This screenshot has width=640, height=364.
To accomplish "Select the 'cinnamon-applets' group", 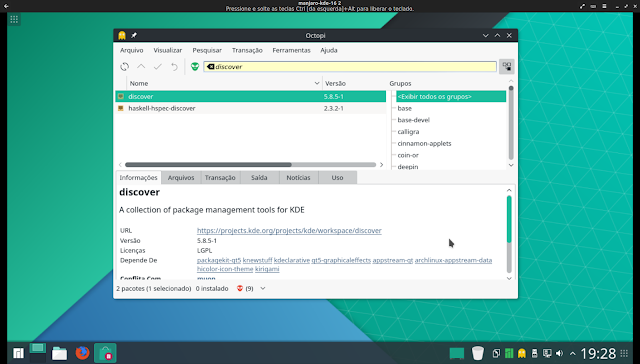I will (424, 144).
